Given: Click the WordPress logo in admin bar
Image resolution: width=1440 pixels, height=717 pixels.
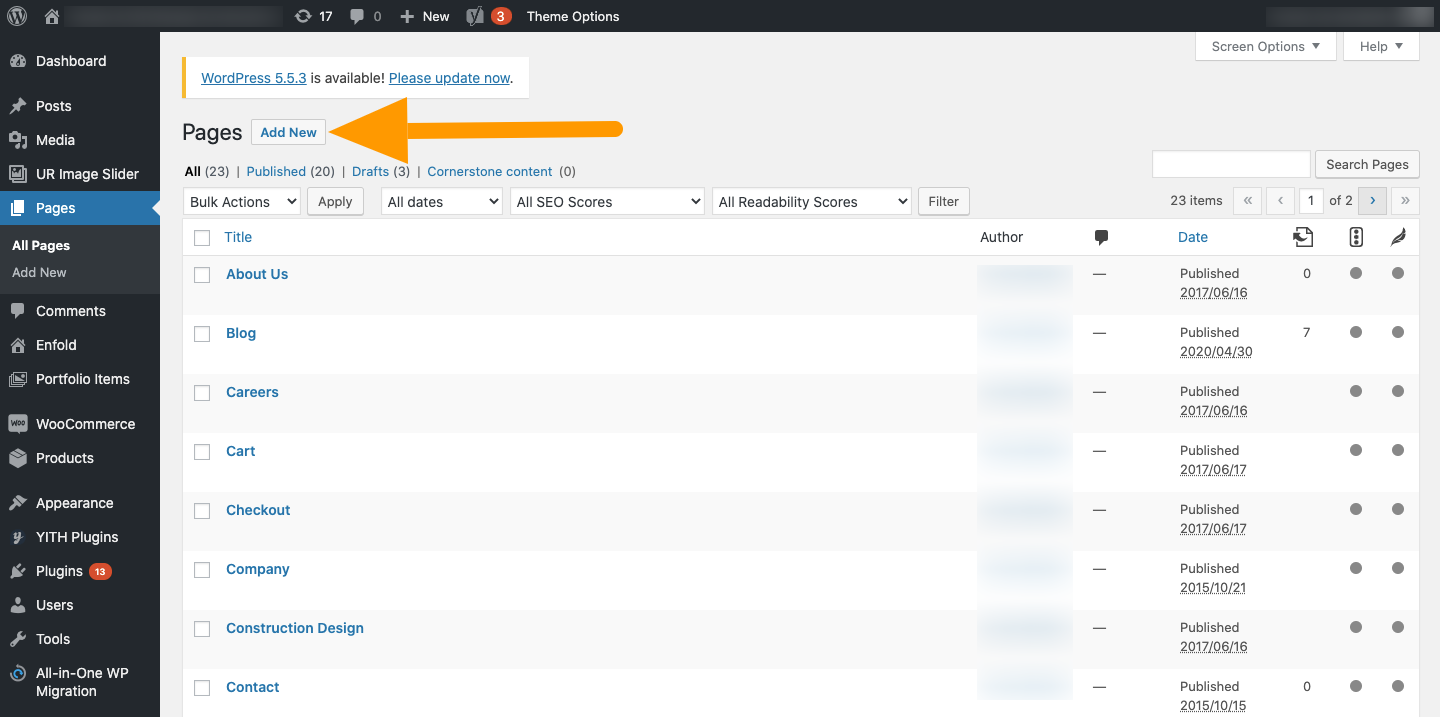Looking at the screenshot, I should click(17, 16).
